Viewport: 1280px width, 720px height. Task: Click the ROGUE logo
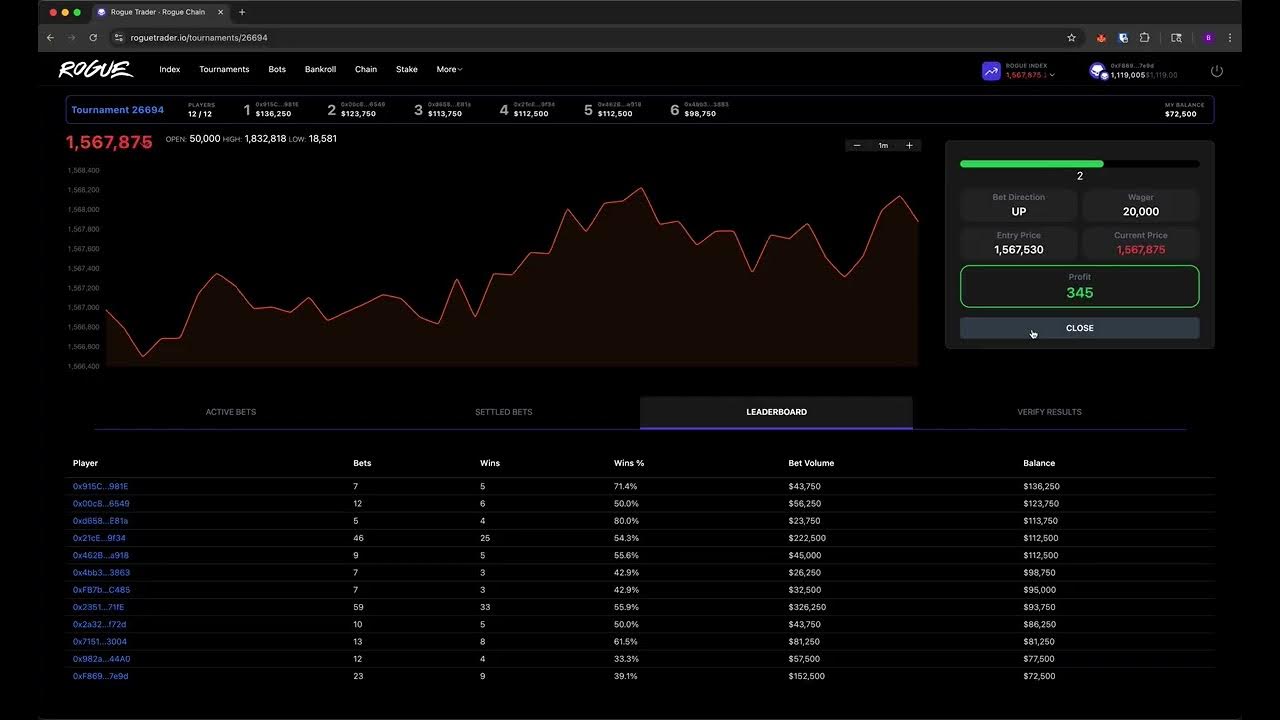[x=95, y=69]
